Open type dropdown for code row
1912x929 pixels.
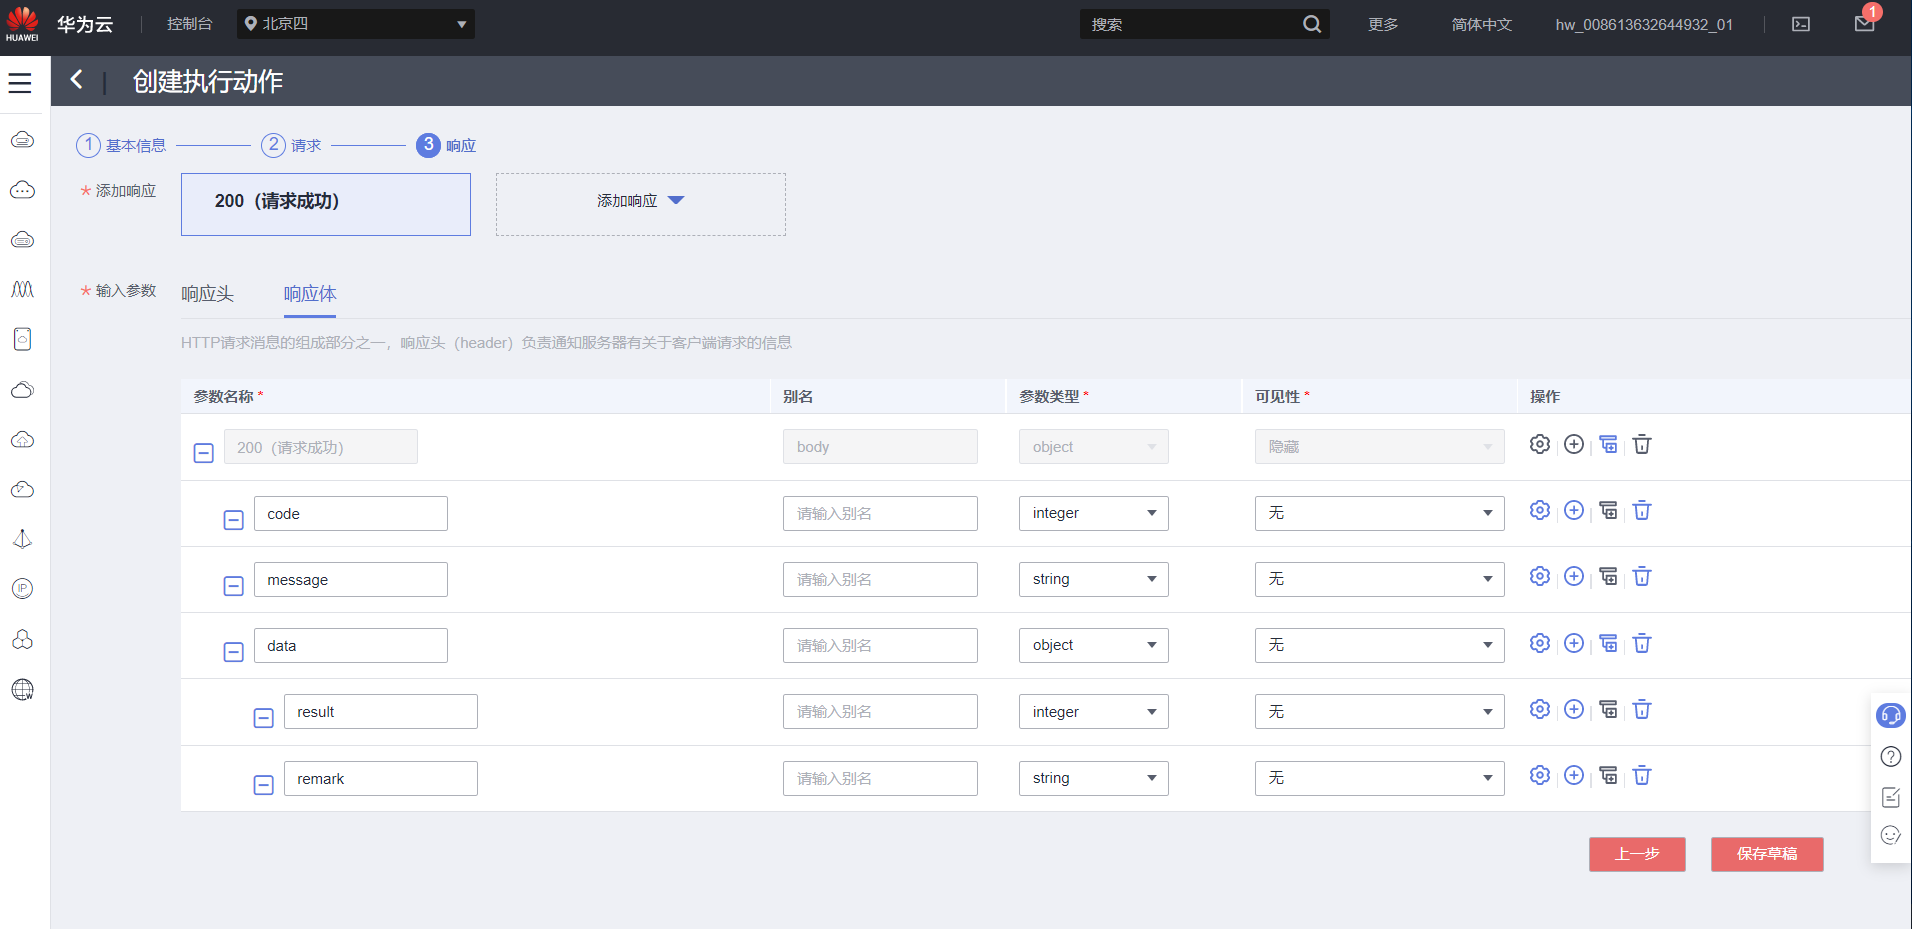(1093, 513)
